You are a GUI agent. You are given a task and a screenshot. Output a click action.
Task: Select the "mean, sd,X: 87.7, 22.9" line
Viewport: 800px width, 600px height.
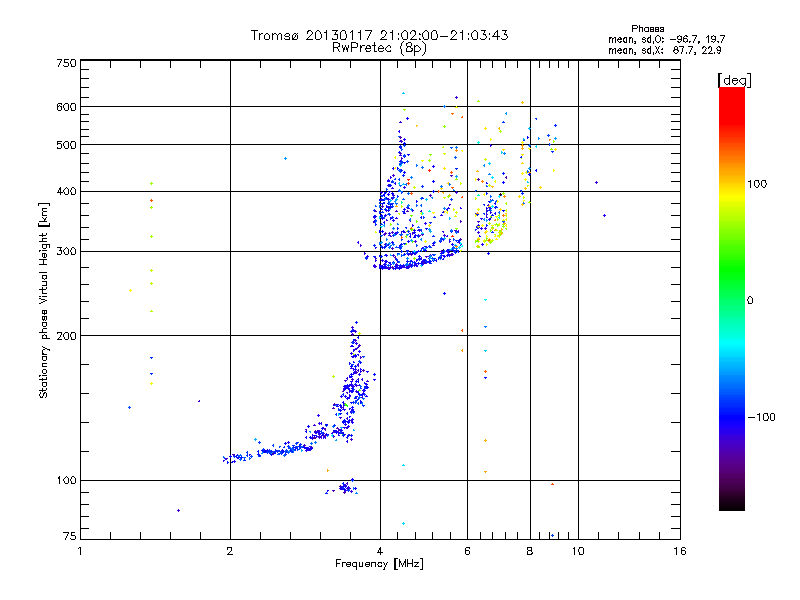click(x=664, y=50)
